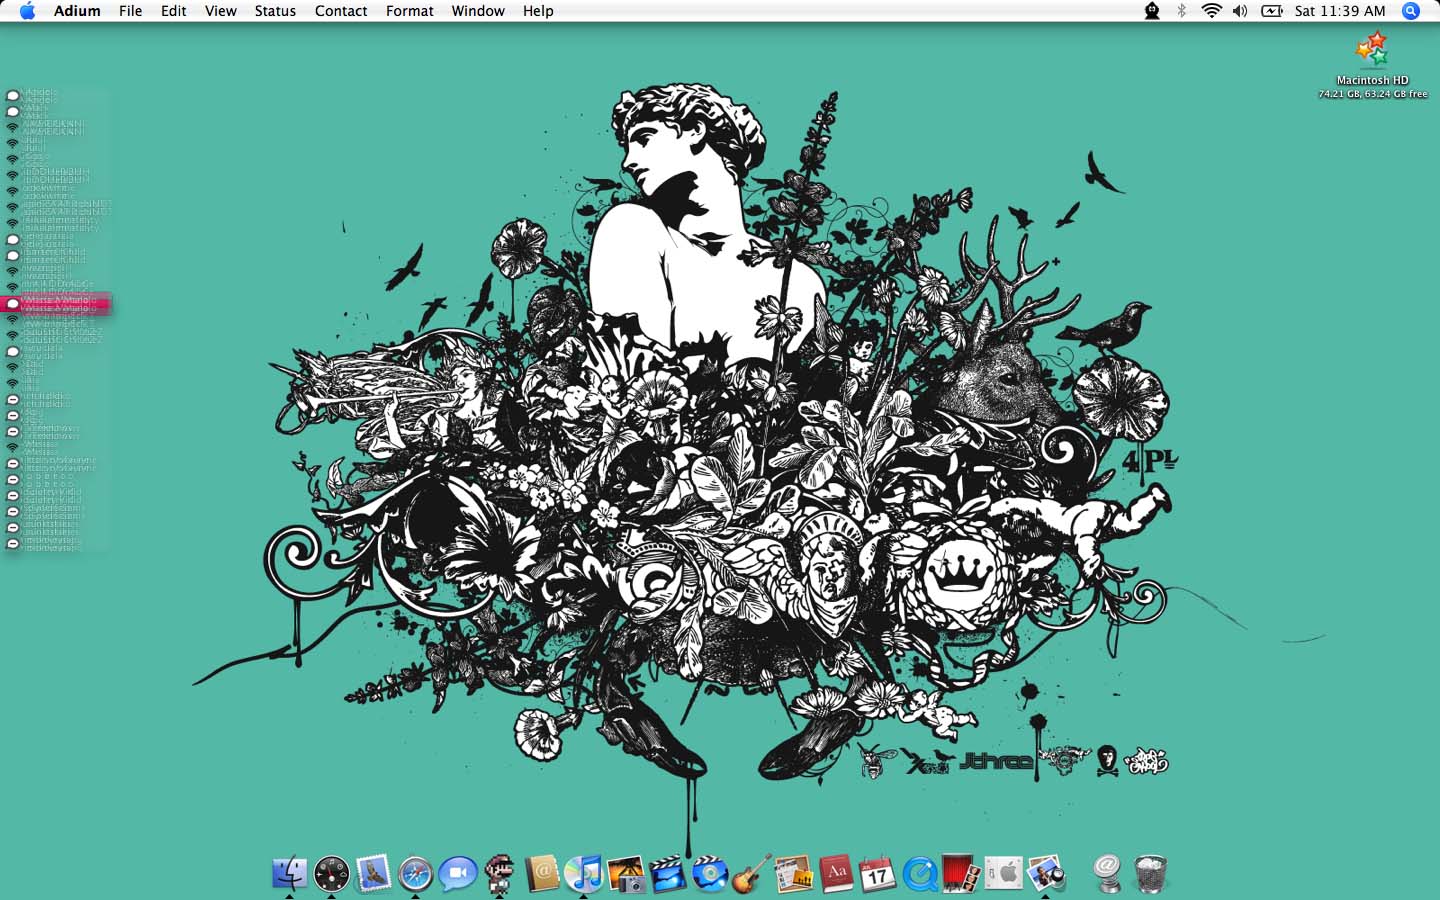Open Address Book in the dock
Screen dimensions: 1440x900
coord(542,873)
